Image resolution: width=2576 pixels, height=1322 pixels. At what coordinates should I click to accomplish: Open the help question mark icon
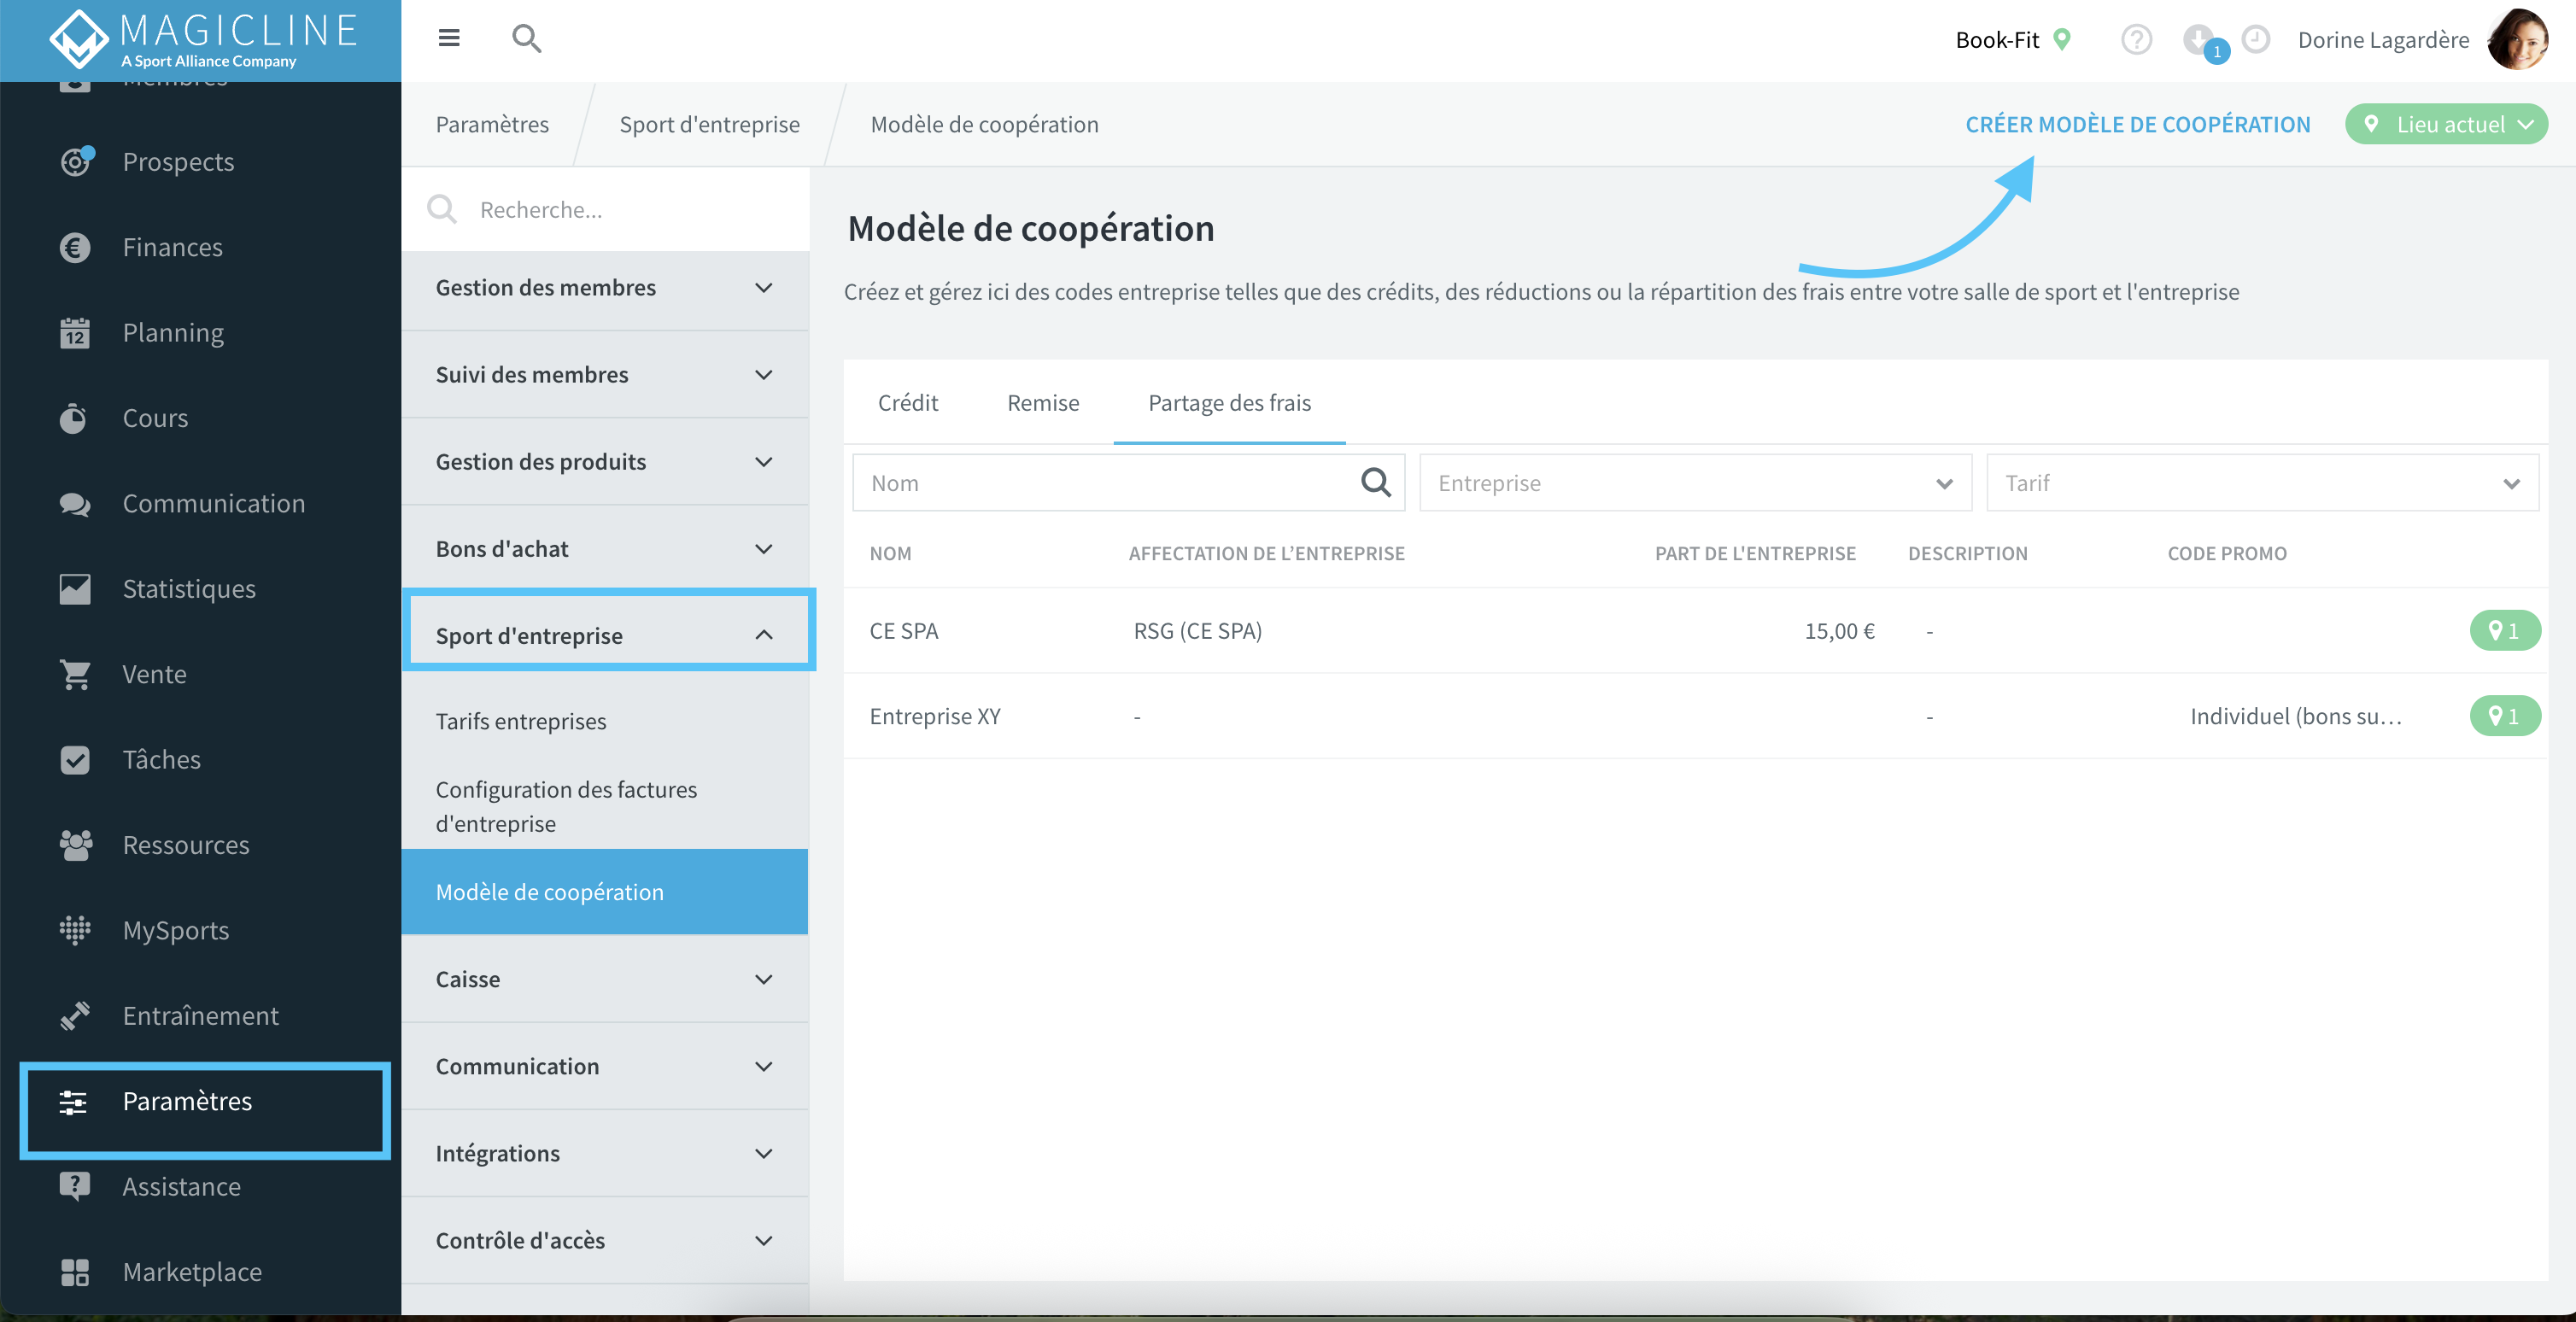tap(2136, 40)
